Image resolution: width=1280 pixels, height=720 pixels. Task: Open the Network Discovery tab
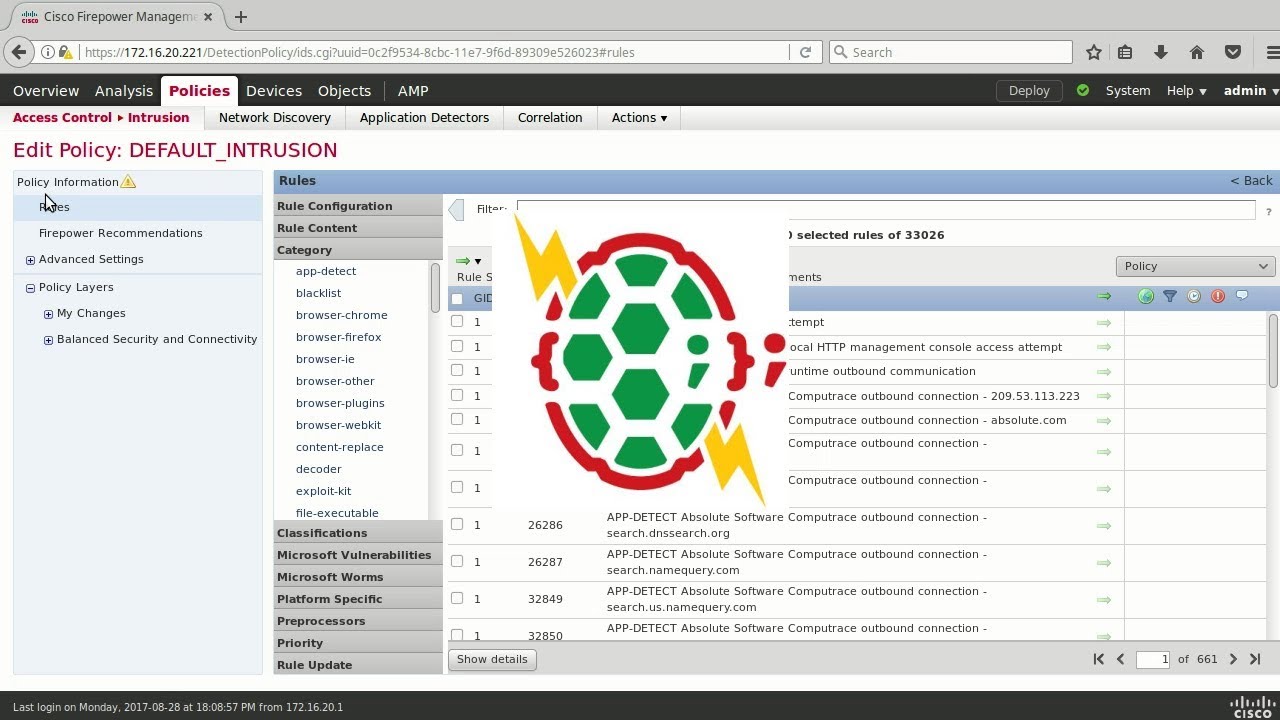coord(275,117)
